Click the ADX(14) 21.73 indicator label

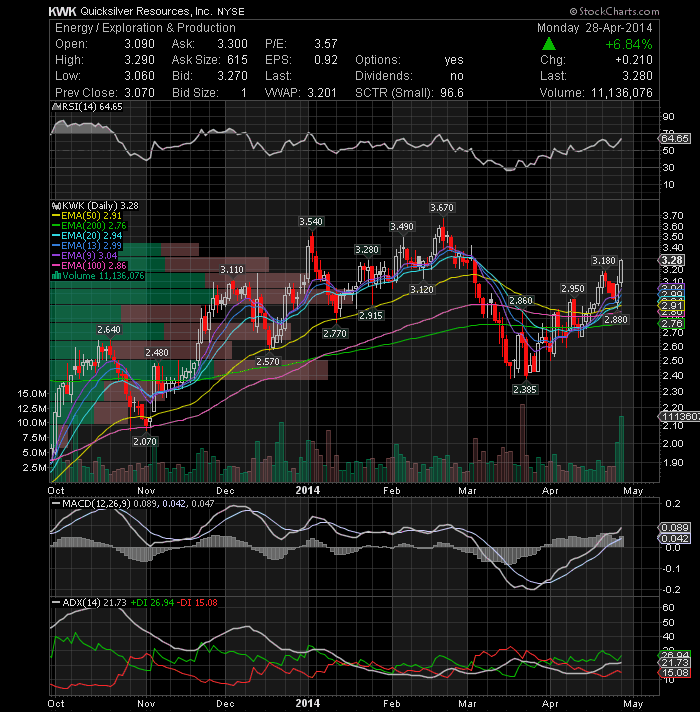pos(89,603)
